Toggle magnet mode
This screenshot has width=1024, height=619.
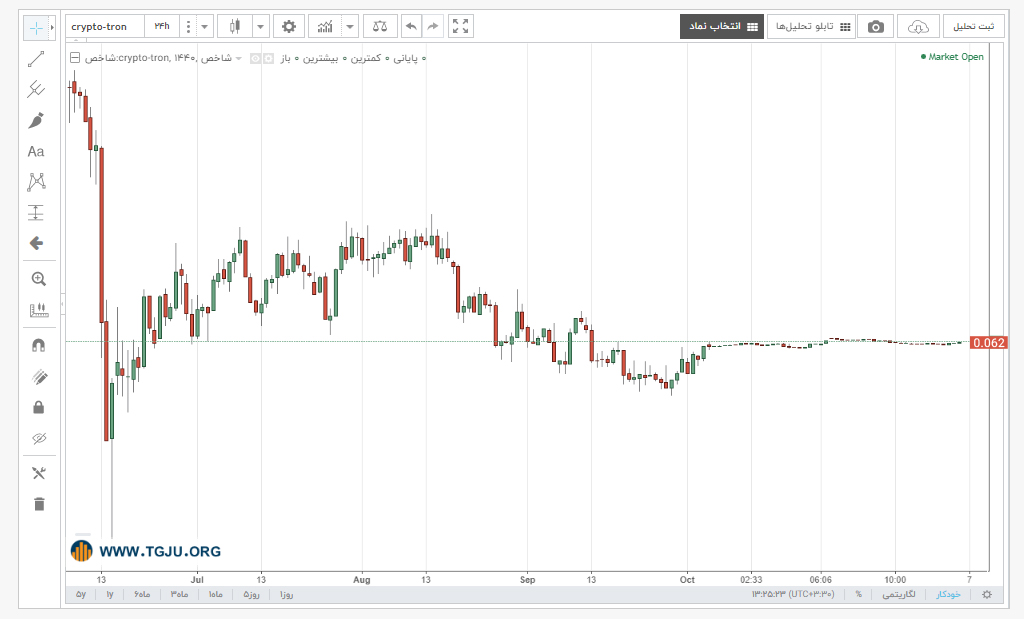point(39,345)
